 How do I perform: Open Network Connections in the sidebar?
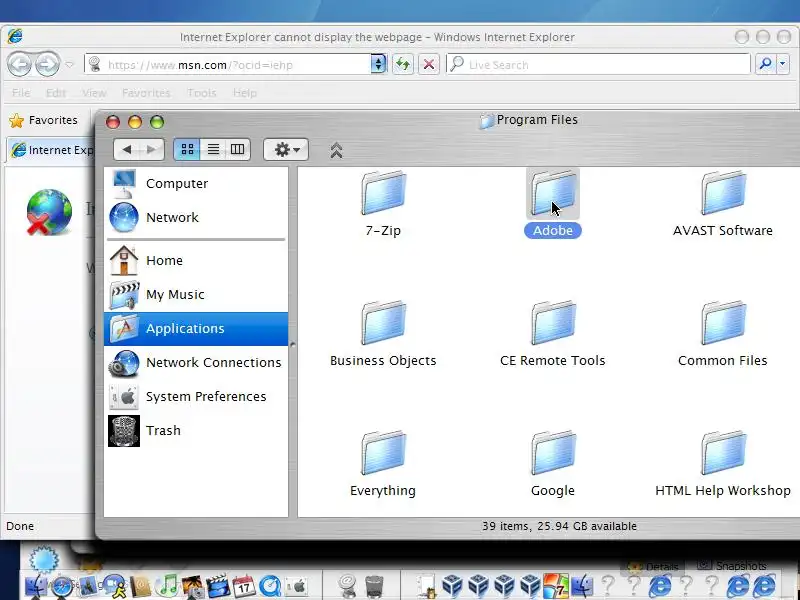(196, 362)
